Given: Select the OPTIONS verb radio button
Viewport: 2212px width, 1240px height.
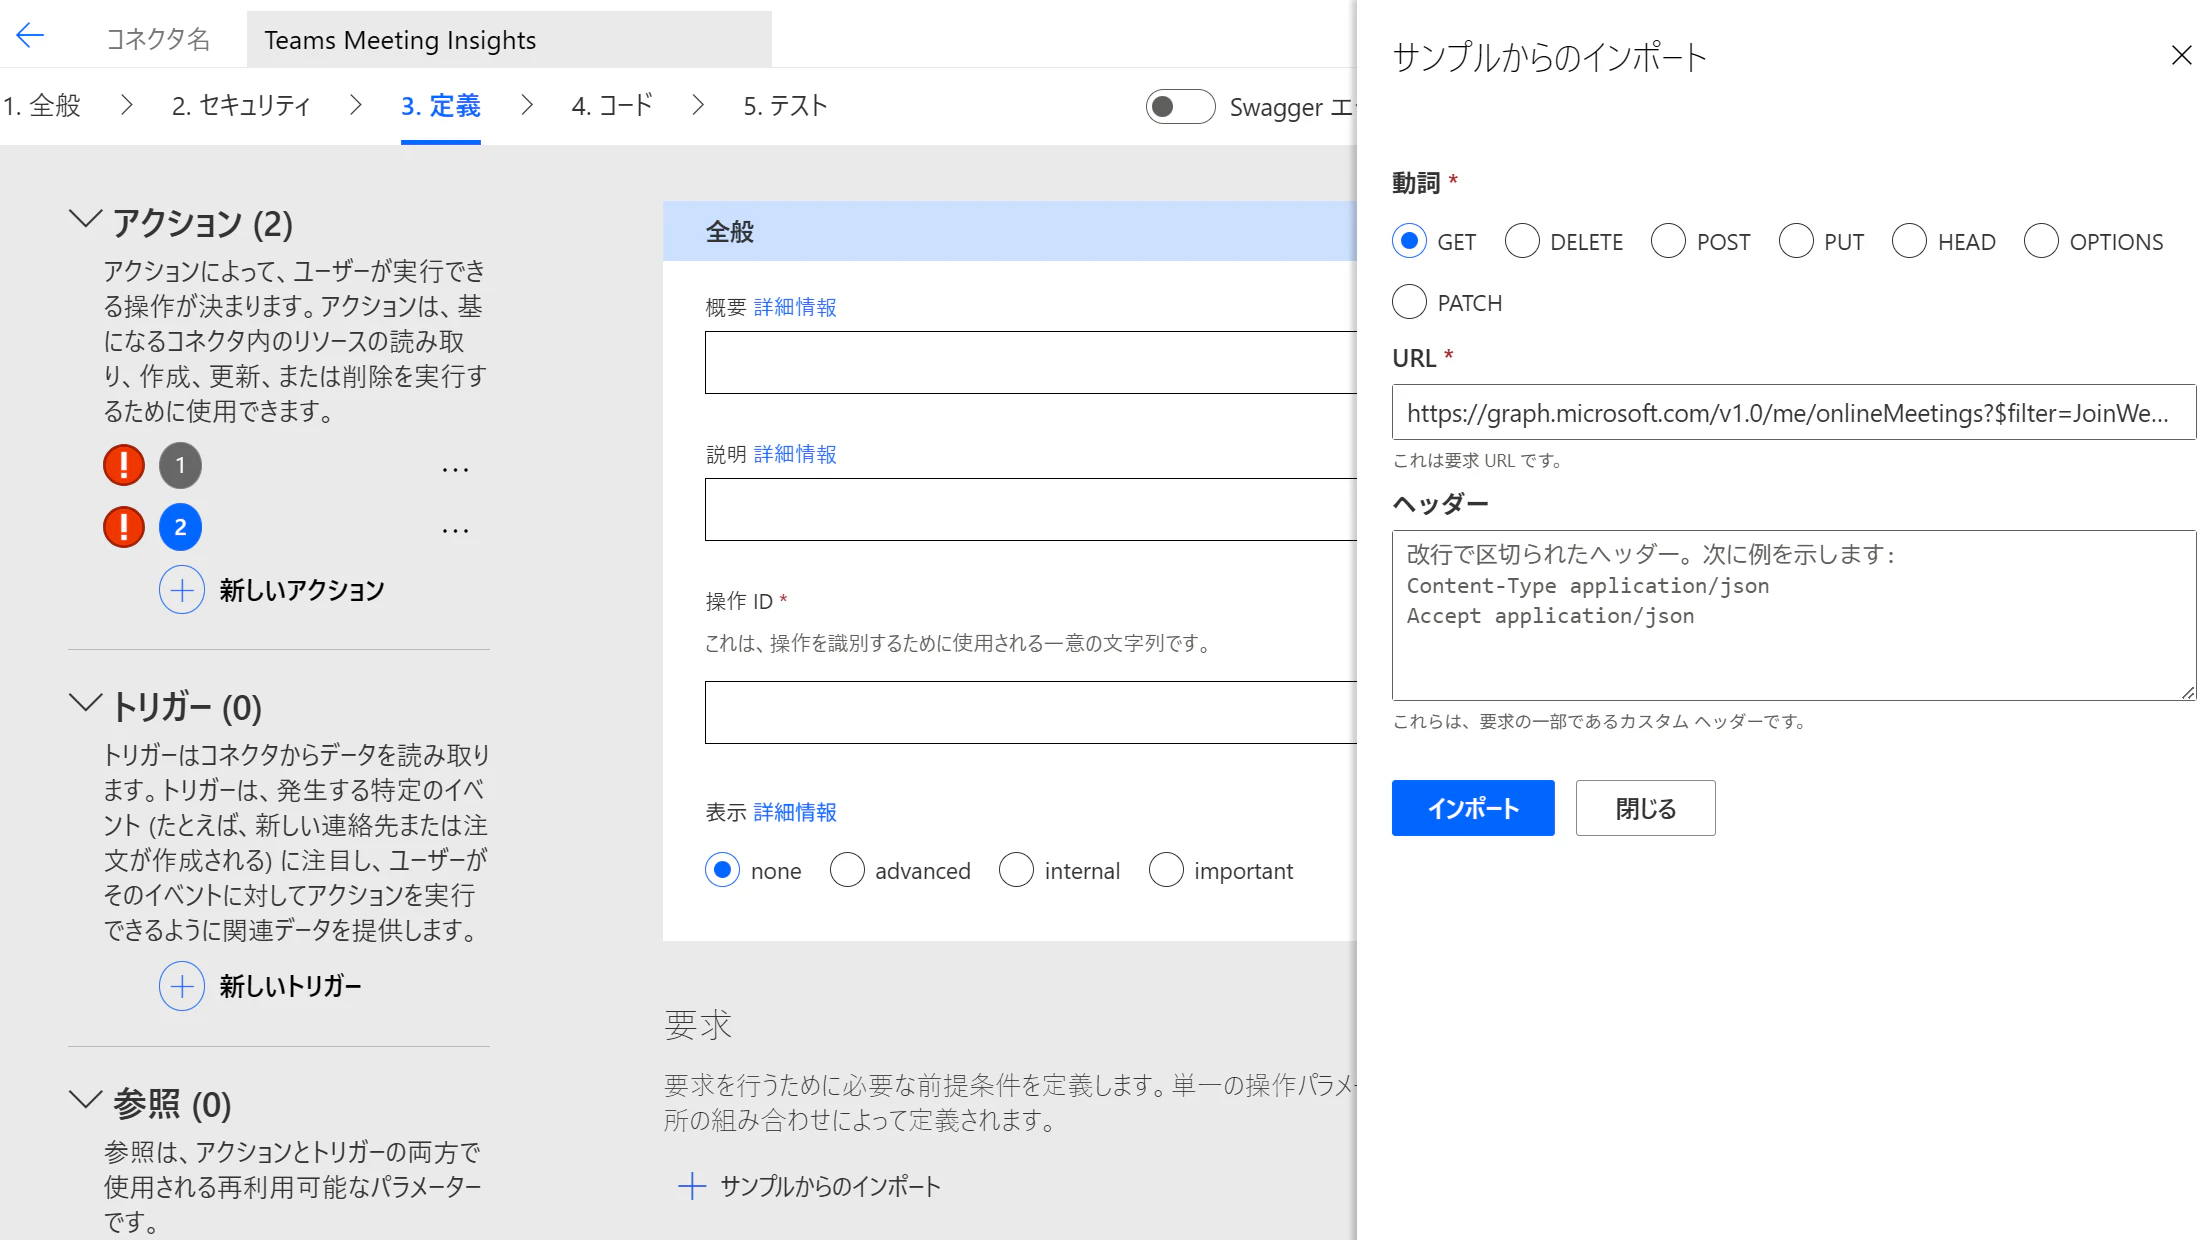Looking at the screenshot, I should click(2041, 241).
